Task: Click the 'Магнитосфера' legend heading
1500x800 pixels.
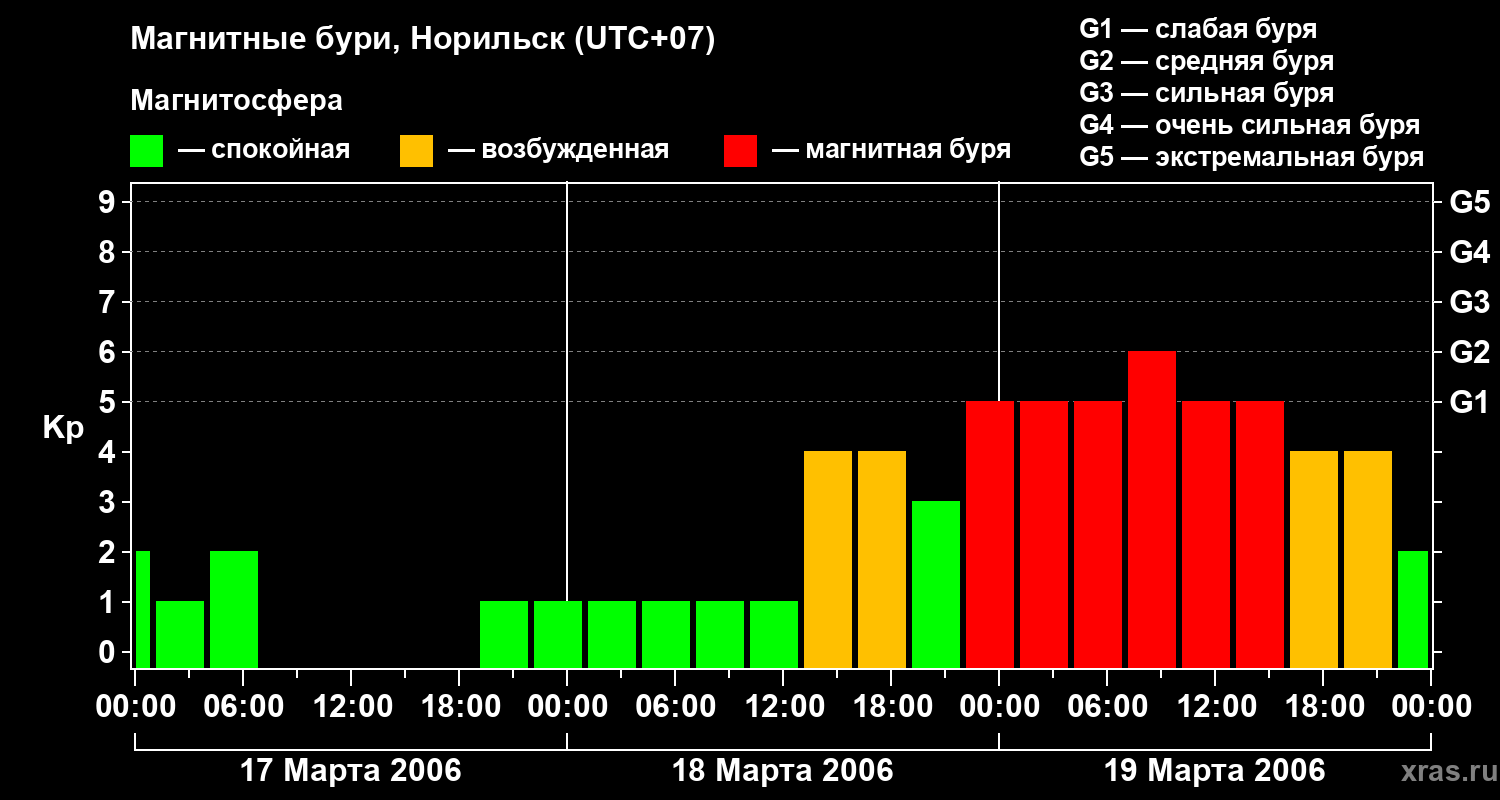Action: point(236,101)
